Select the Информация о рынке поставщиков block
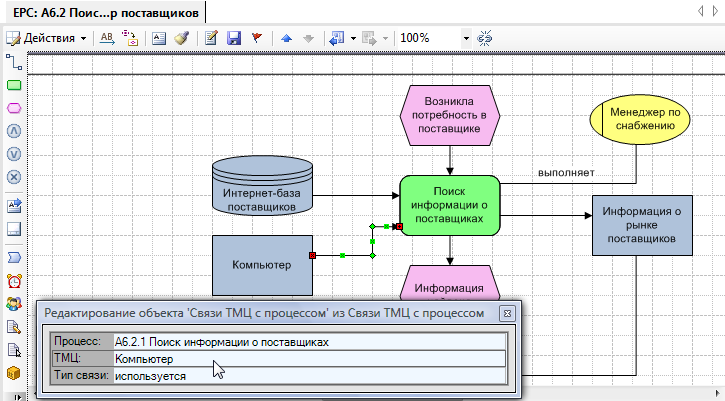725x401 pixels. click(x=642, y=225)
